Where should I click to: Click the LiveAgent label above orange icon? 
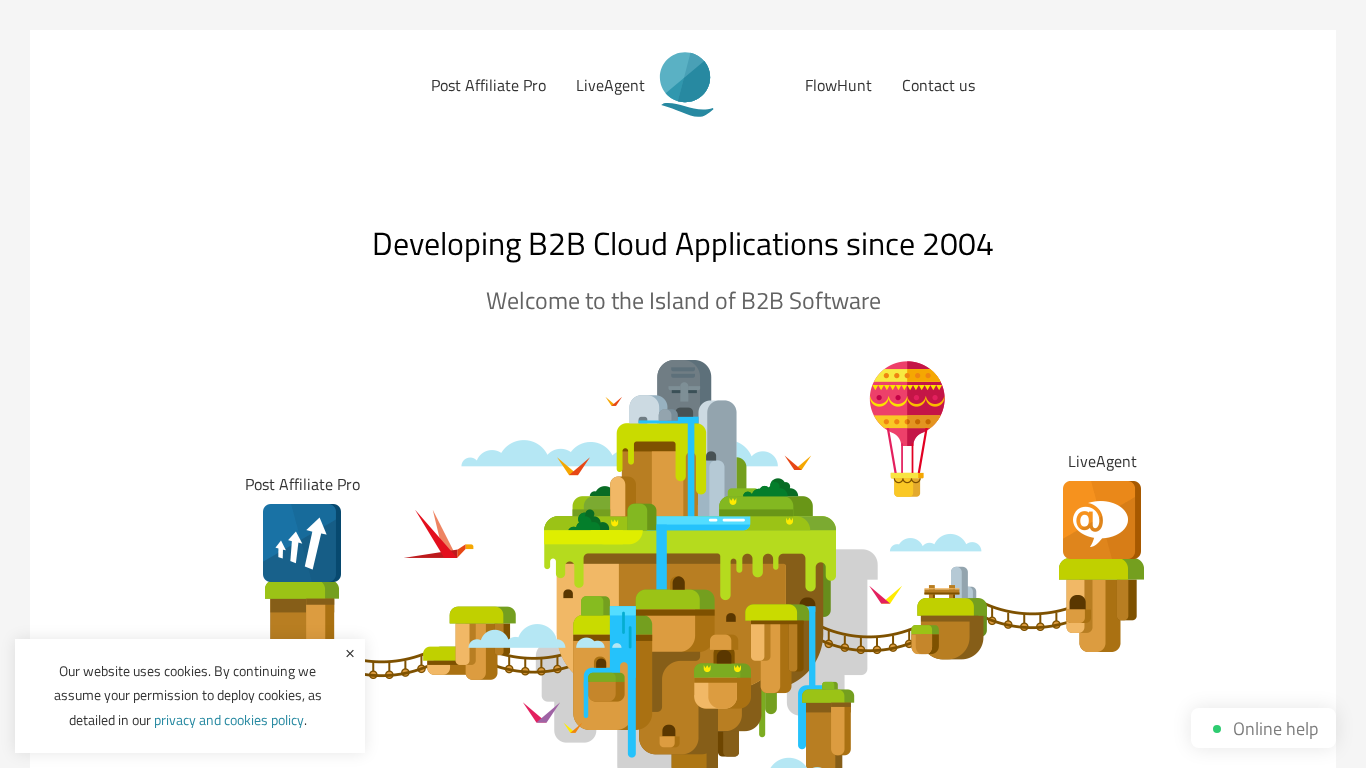click(x=1102, y=462)
